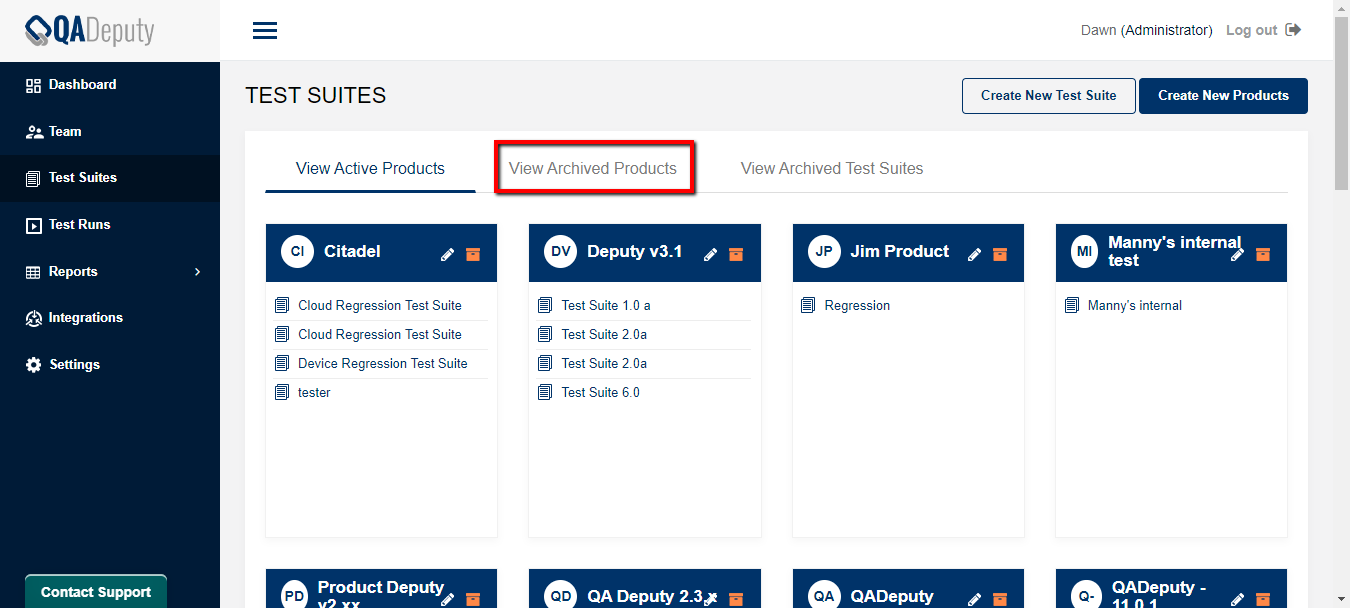Image resolution: width=1350 pixels, height=608 pixels.
Task: Archive the QADeputy - 11.0.1 product
Action: [1263, 599]
